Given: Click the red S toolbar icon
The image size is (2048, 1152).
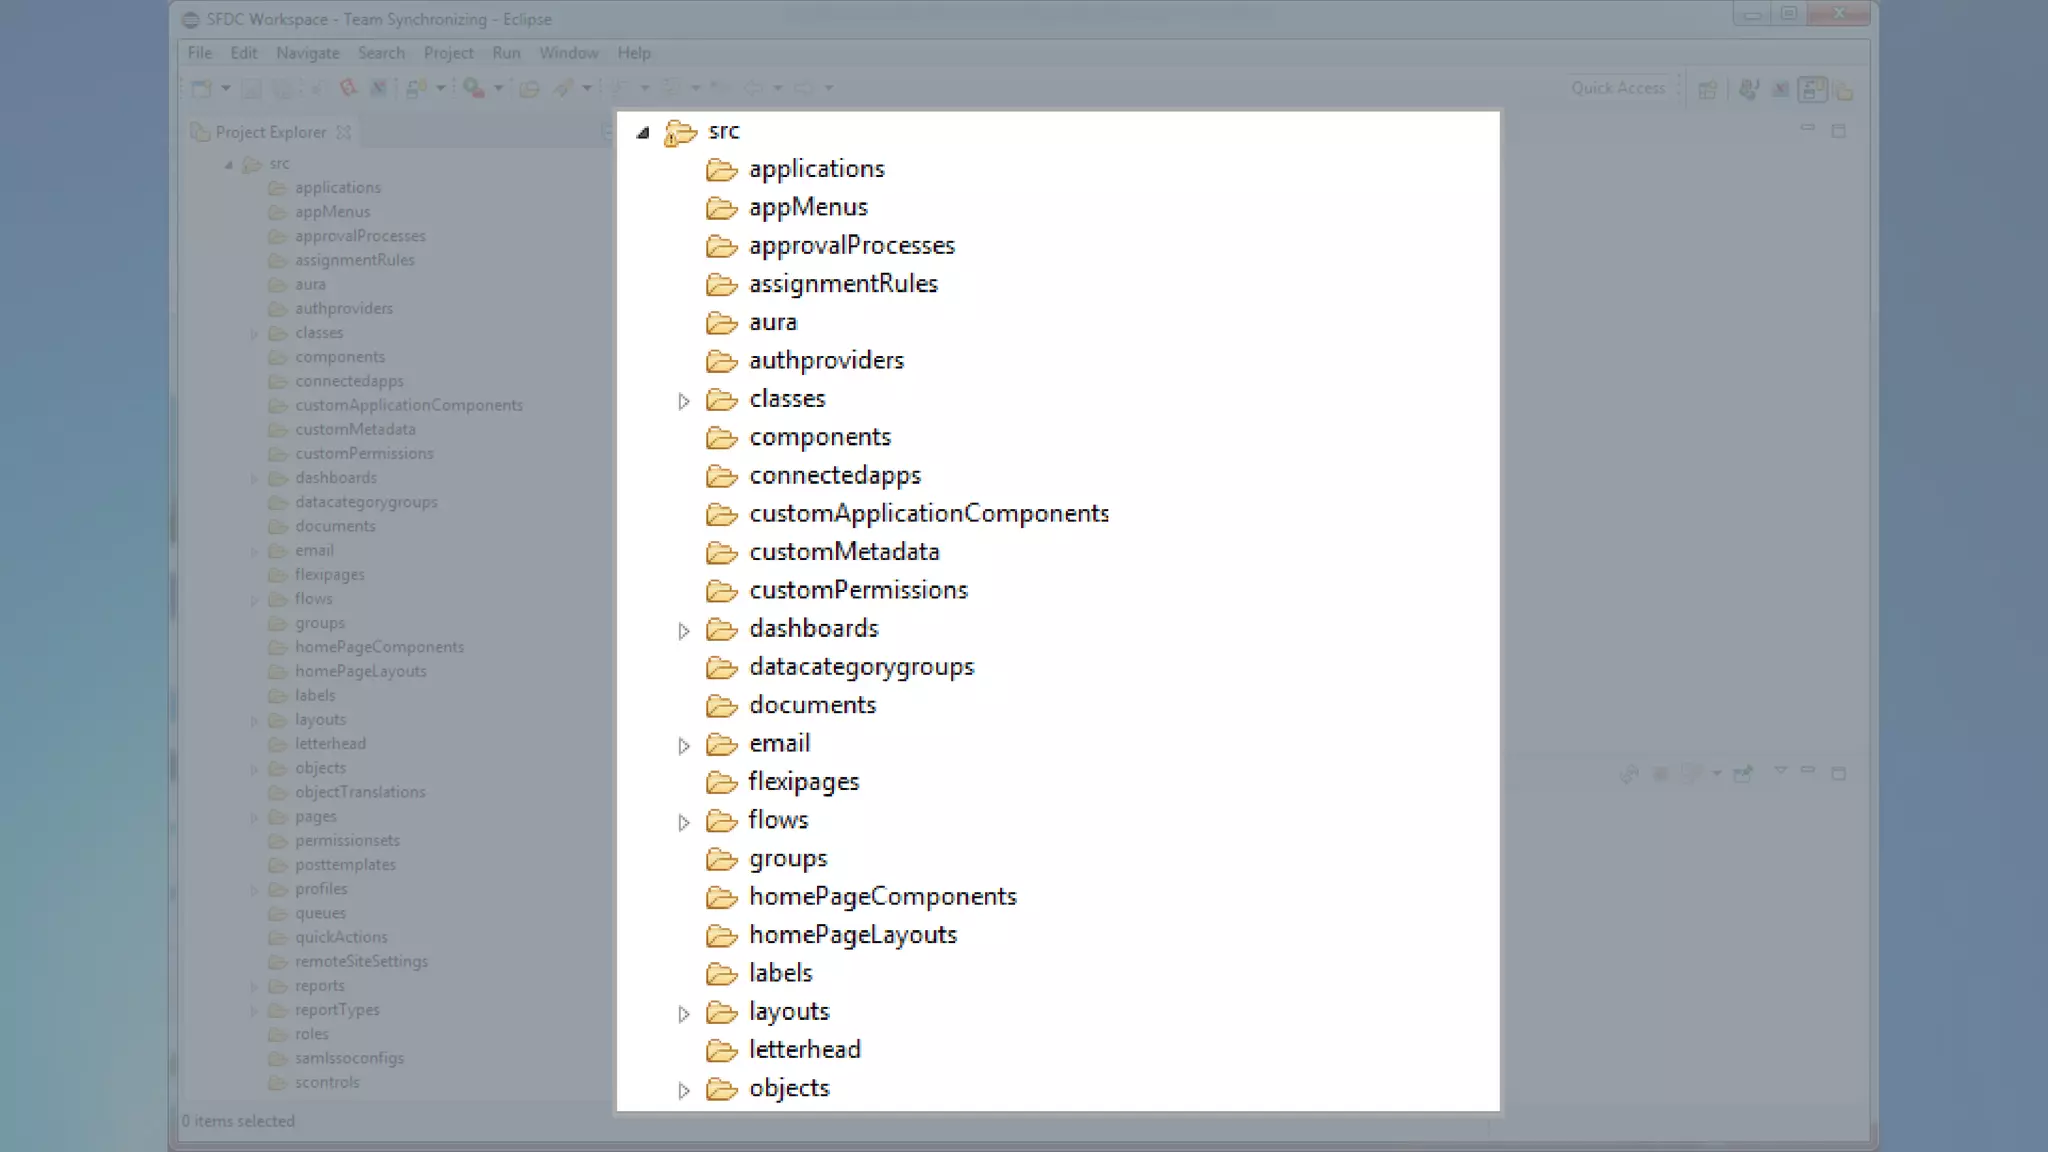Looking at the screenshot, I should click(348, 88).
